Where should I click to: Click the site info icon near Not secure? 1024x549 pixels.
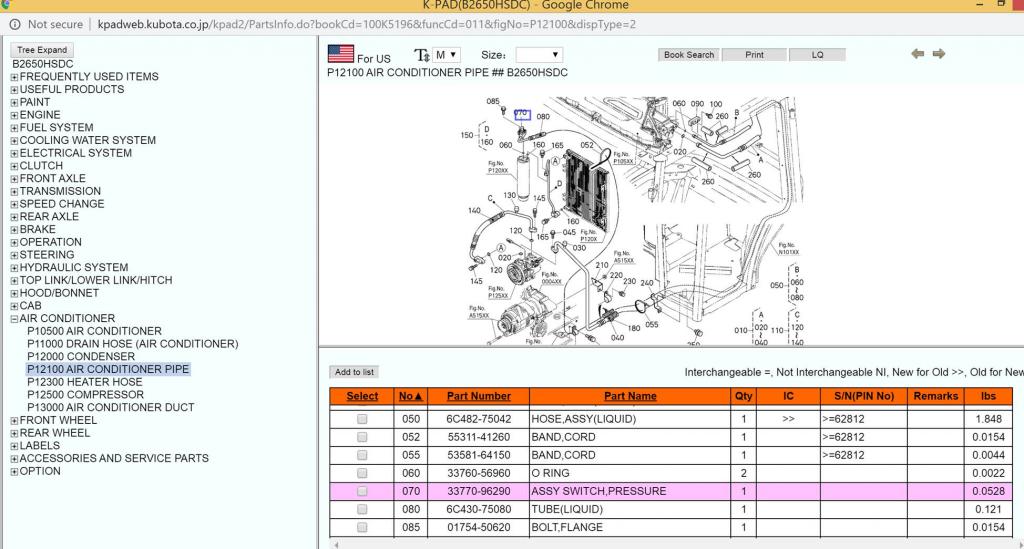click(14, 24)
